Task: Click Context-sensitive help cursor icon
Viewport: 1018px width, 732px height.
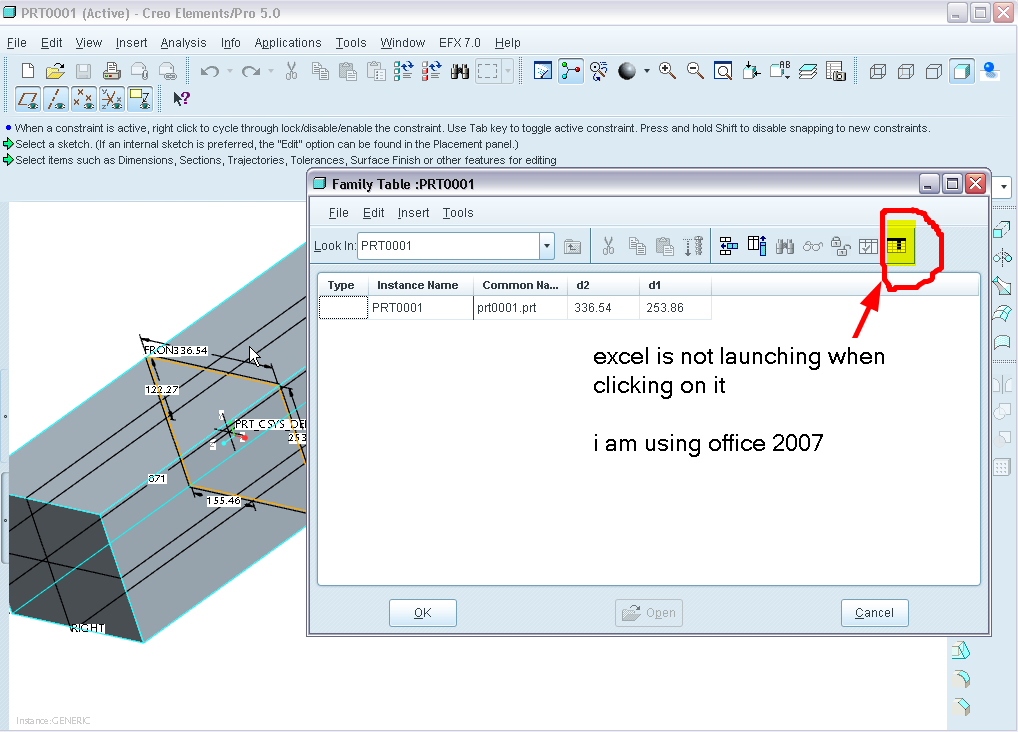Action: coord(181,99)
